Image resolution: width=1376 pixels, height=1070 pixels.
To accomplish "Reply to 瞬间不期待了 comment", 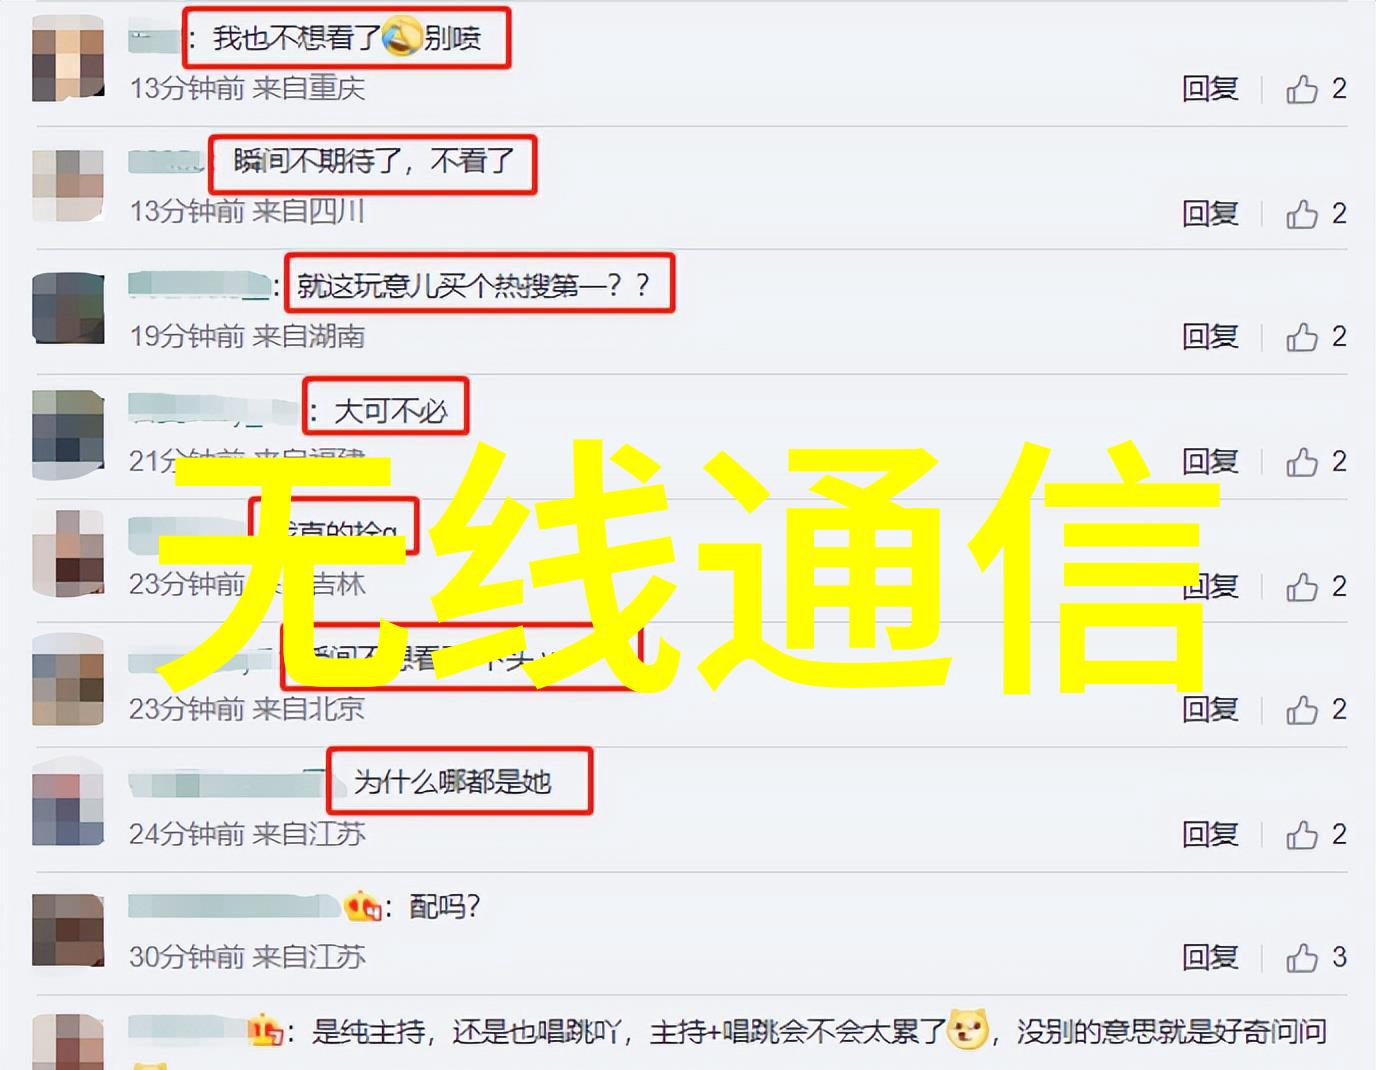I will point(1210,213).
